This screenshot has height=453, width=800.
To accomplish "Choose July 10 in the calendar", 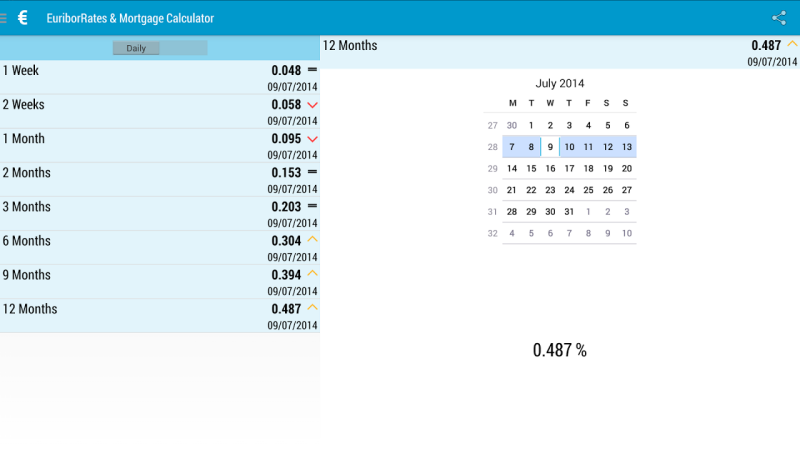I will 569,147.
